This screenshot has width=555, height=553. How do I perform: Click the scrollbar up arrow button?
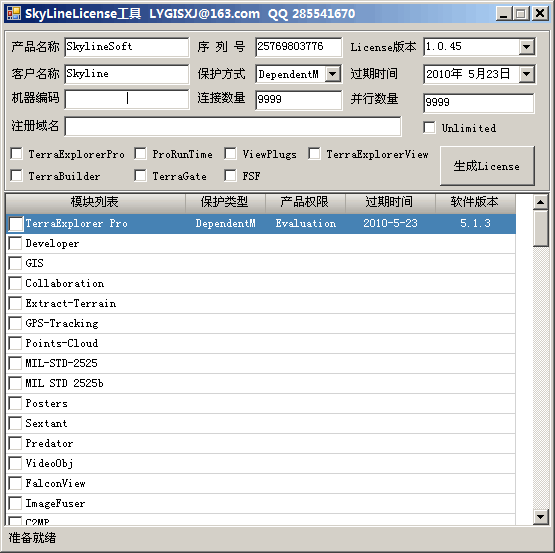coord(540,202)
